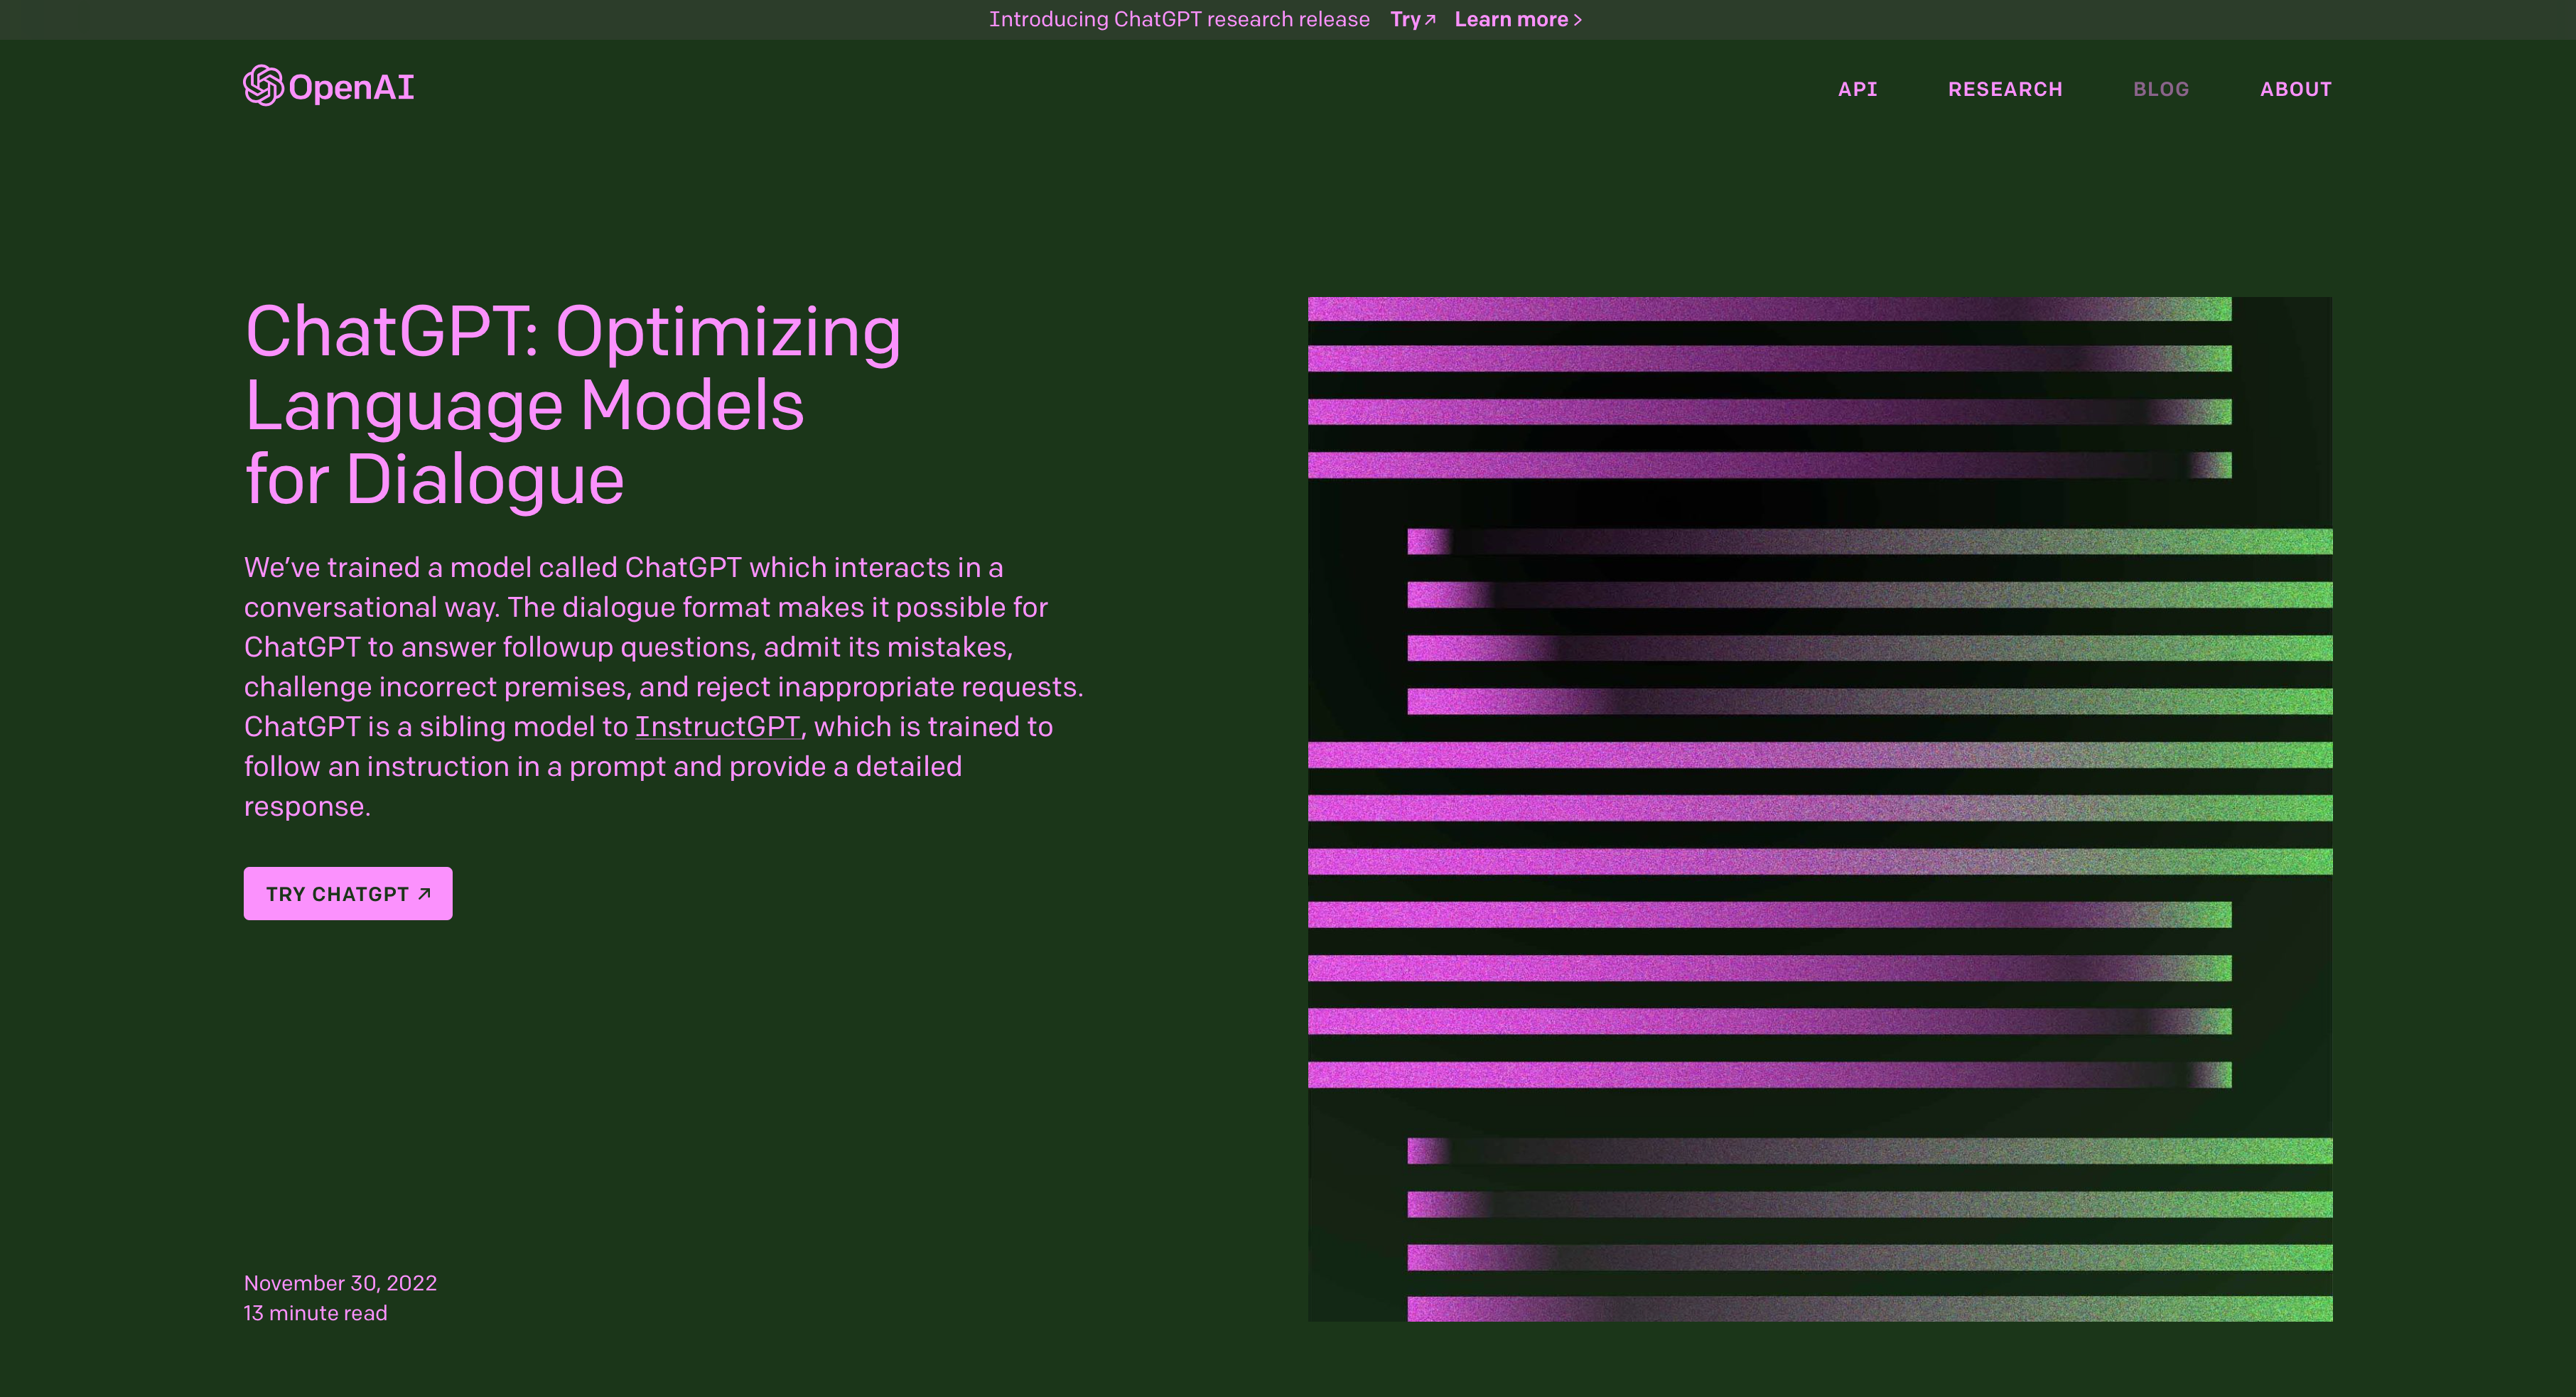This screenshot has height=1397, width=2576.
Task: Click the striped ChatGPT hero artwork
Action: 1820,809
